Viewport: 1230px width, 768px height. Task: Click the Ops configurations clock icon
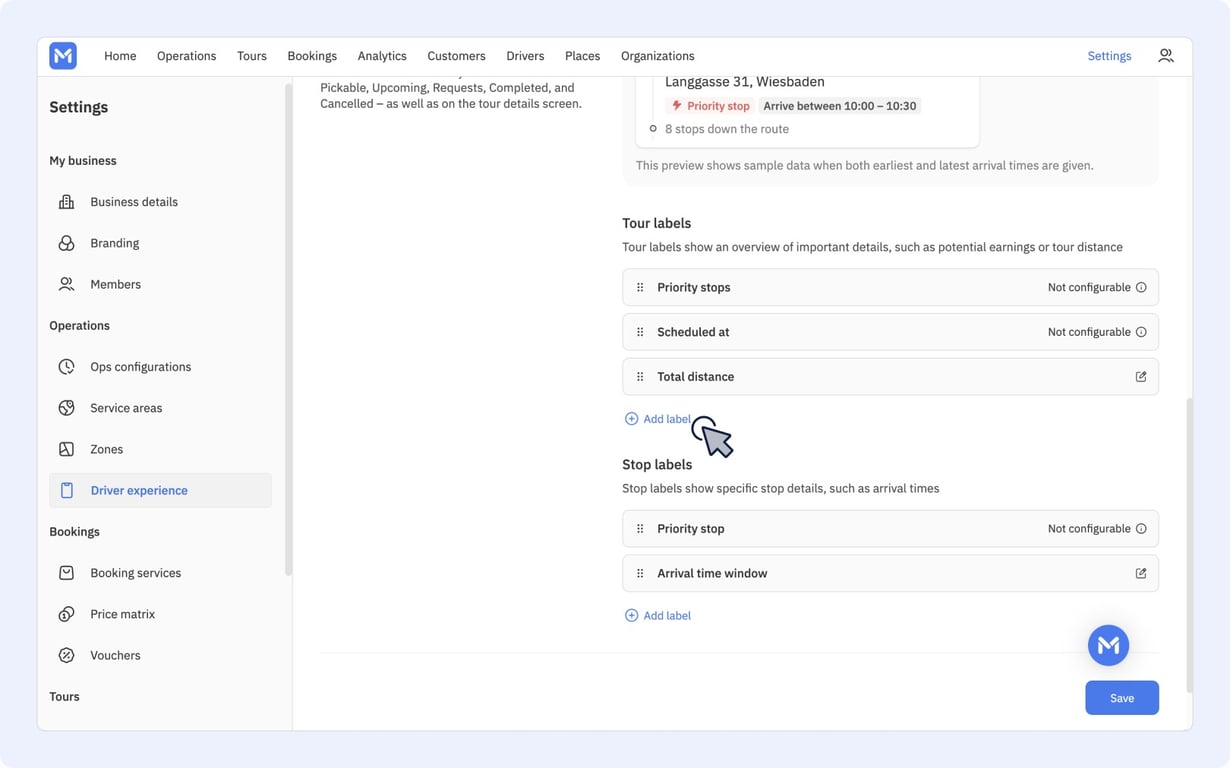pyautogui.click(x=66, y=367)
